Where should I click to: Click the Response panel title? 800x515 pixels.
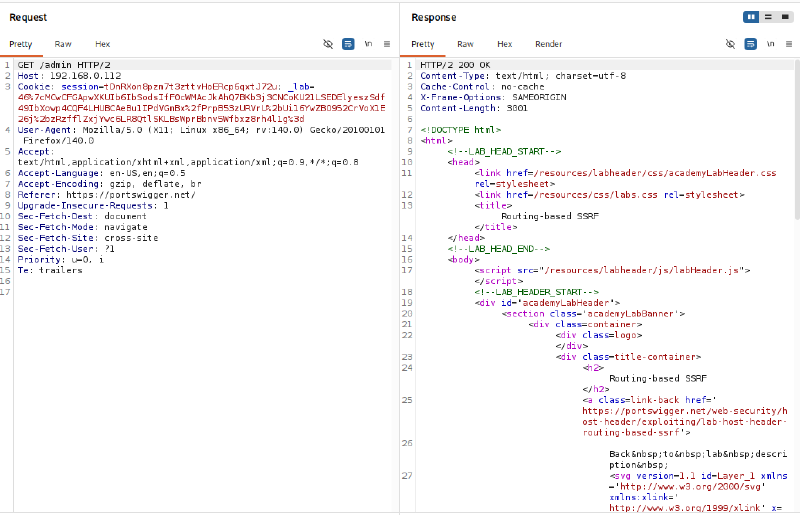pyautogui.click(x=434, y=17)
